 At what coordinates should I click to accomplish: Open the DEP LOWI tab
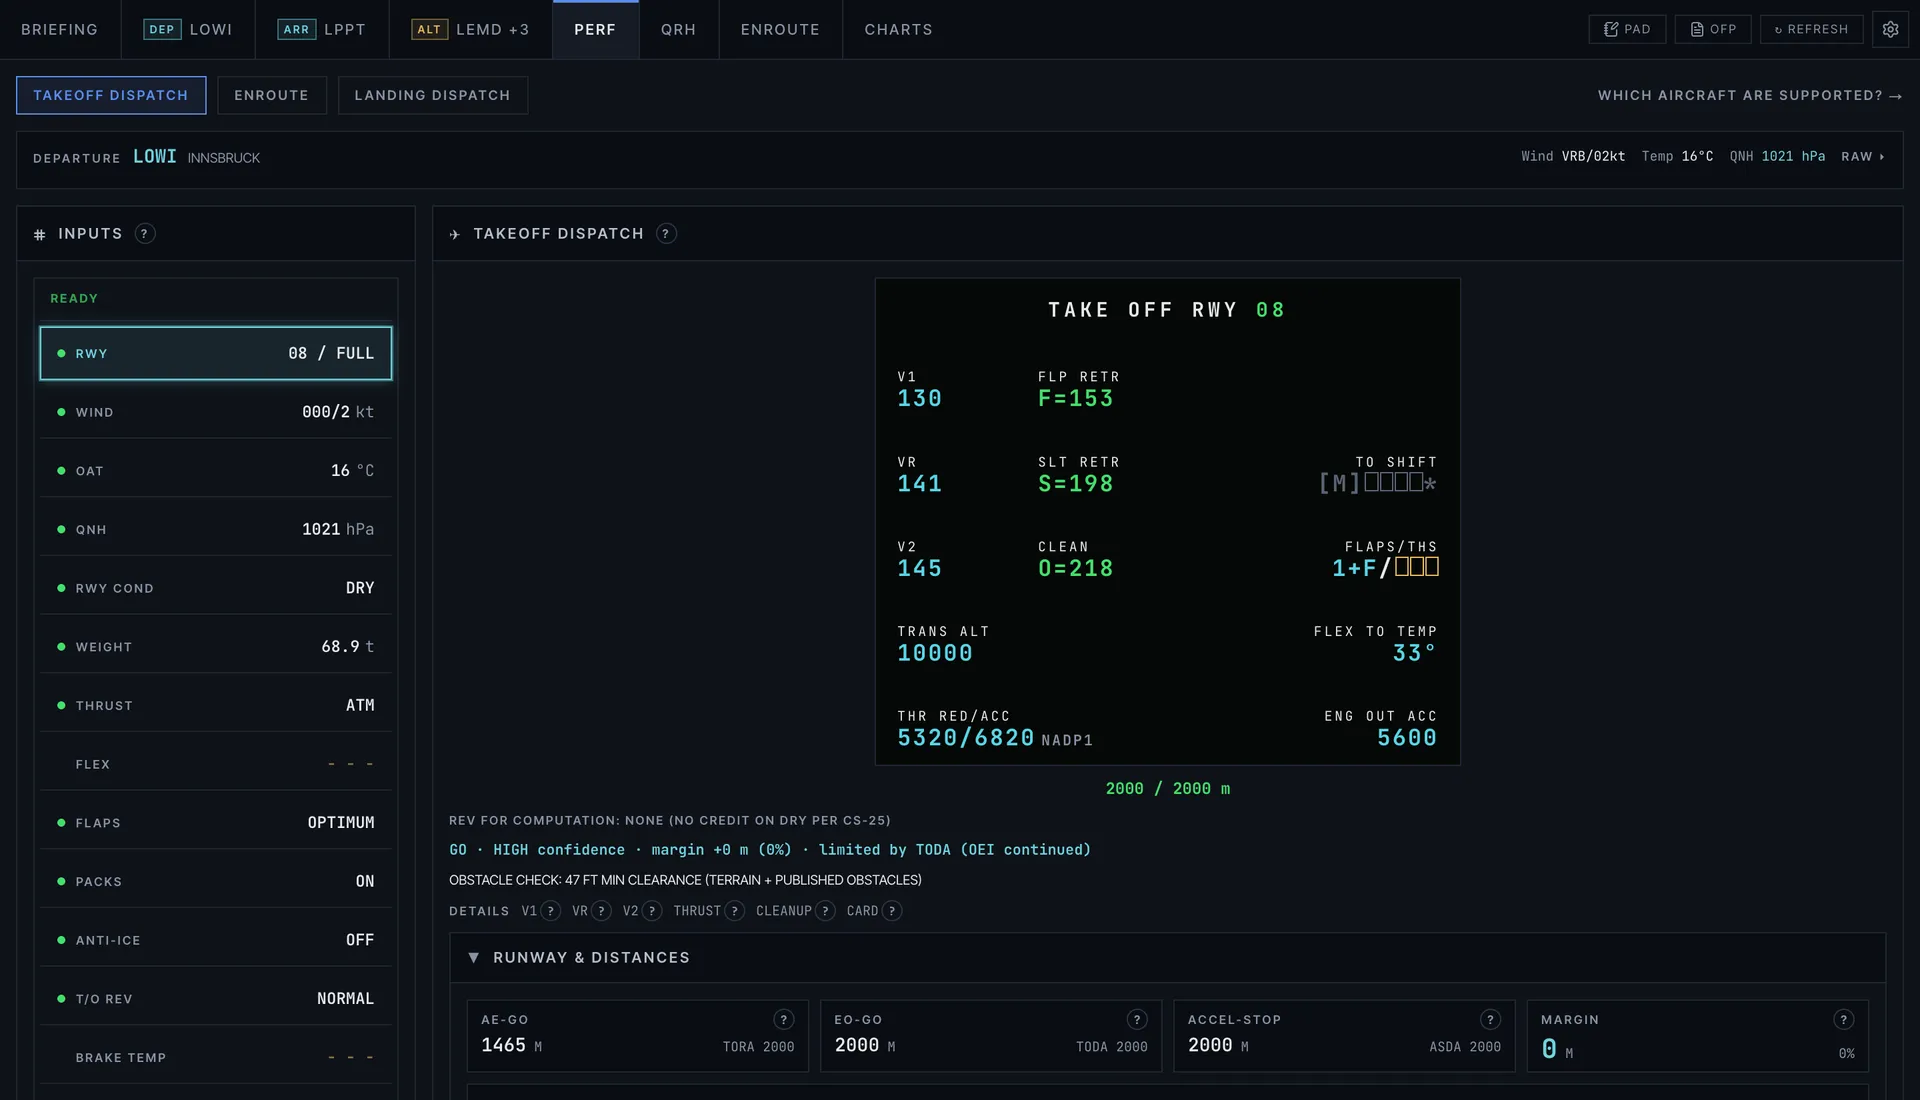(x=188, y=30)
